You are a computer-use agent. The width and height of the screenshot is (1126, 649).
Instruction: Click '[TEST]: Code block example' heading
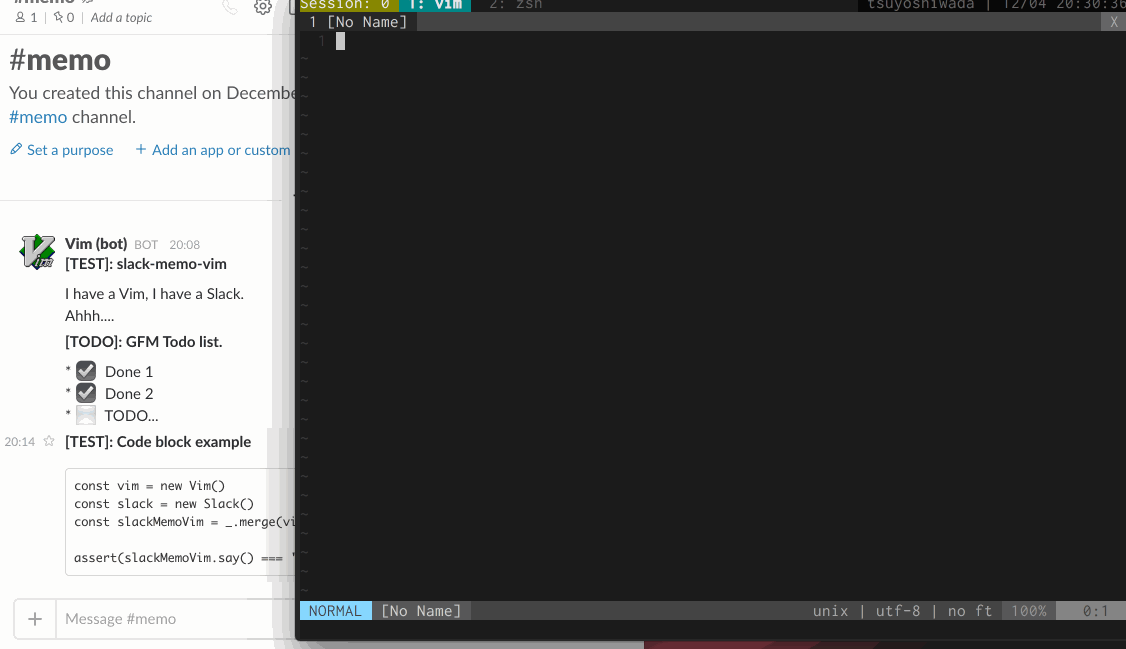click(158, 442)
